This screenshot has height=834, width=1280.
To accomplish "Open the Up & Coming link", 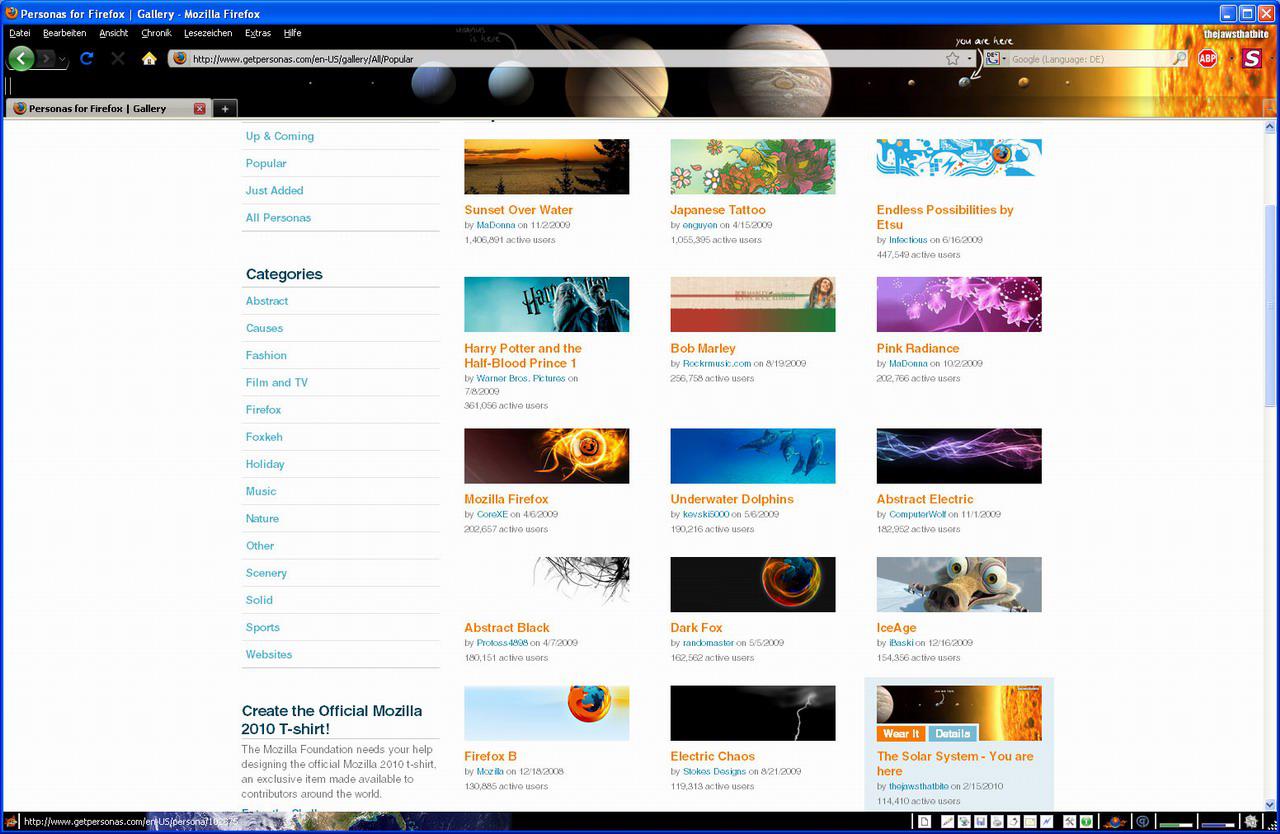I will click(280, 136).
